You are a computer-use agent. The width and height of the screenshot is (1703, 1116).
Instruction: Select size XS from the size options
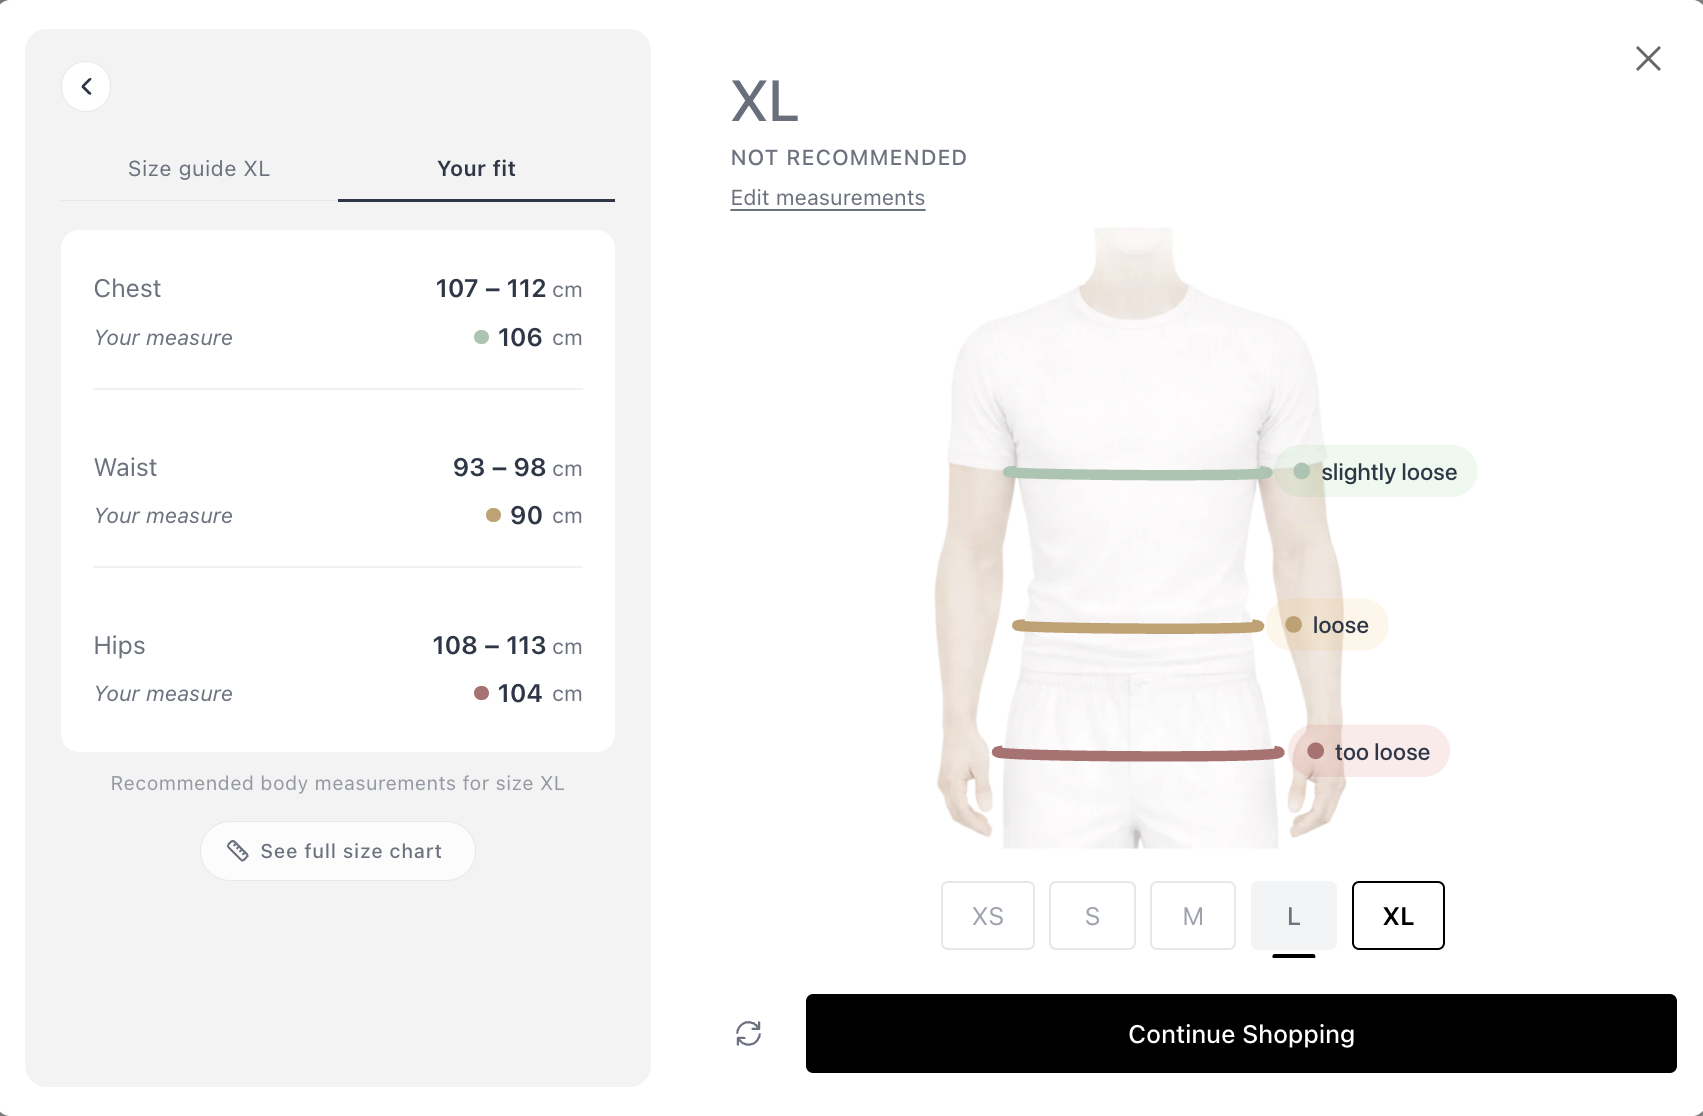(987, 915)
